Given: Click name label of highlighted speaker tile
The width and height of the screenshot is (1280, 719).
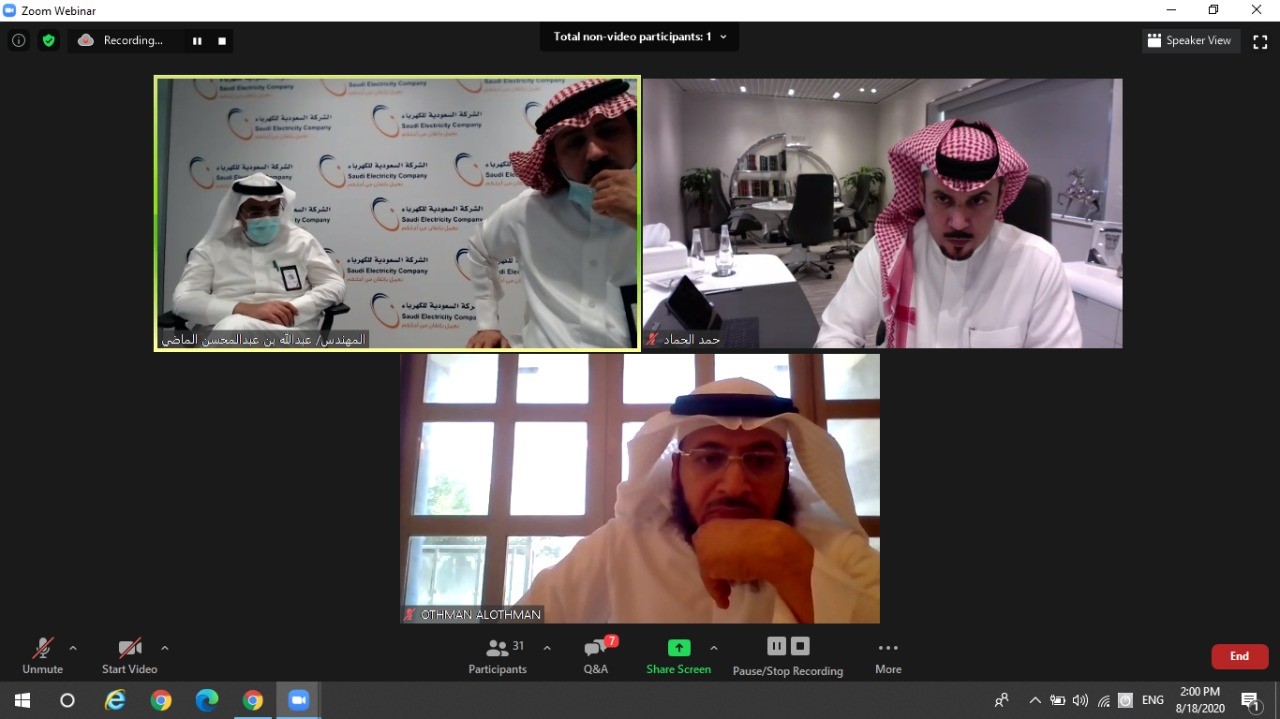Looking at the screenshot, I should pyautogui.click(x=265, y=340).
